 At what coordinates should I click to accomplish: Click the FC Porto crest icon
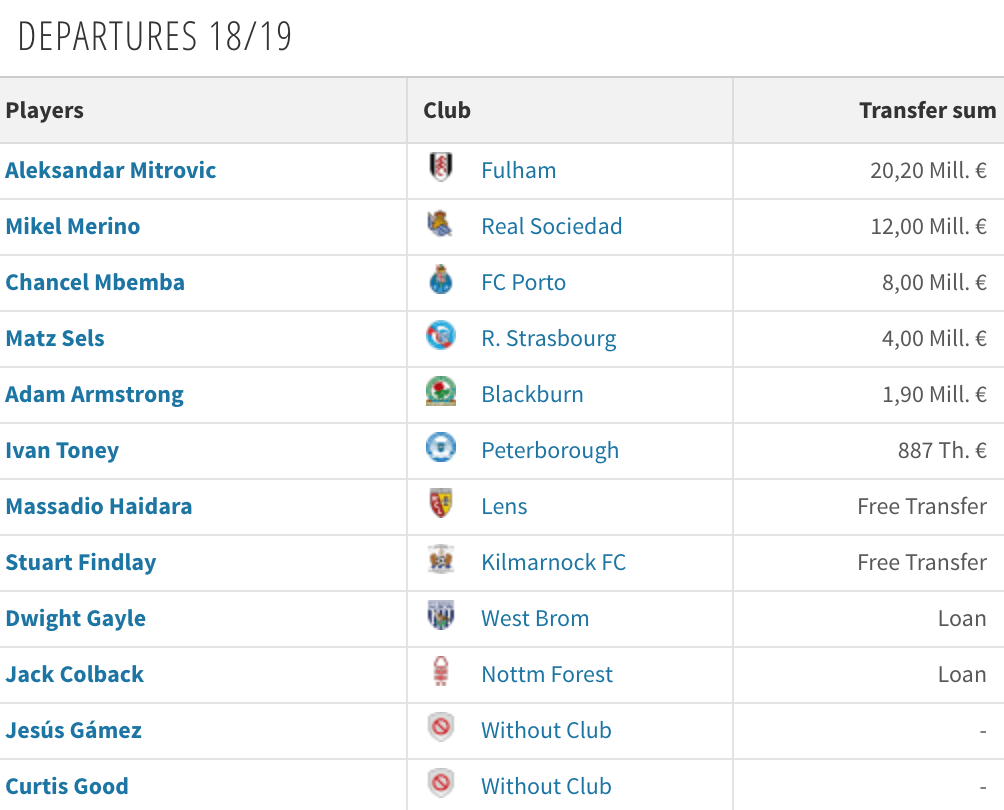tap(440, 280)
